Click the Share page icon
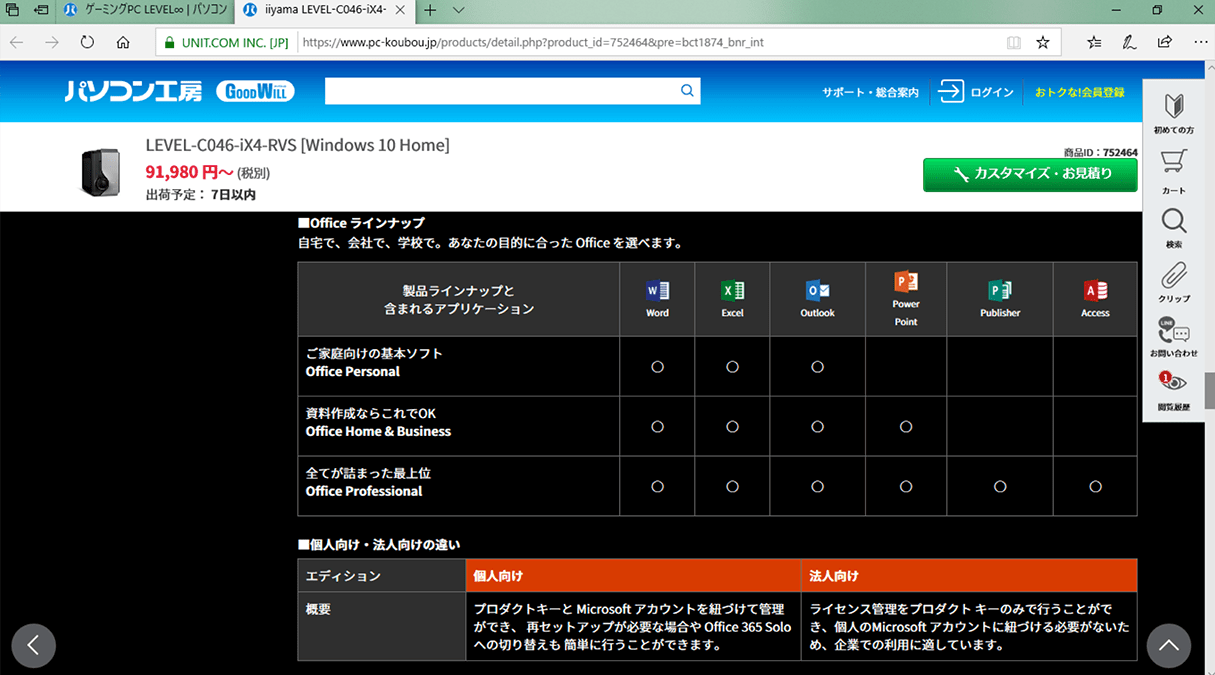The image size is (1215, 675). click(x=1164, y=42)
